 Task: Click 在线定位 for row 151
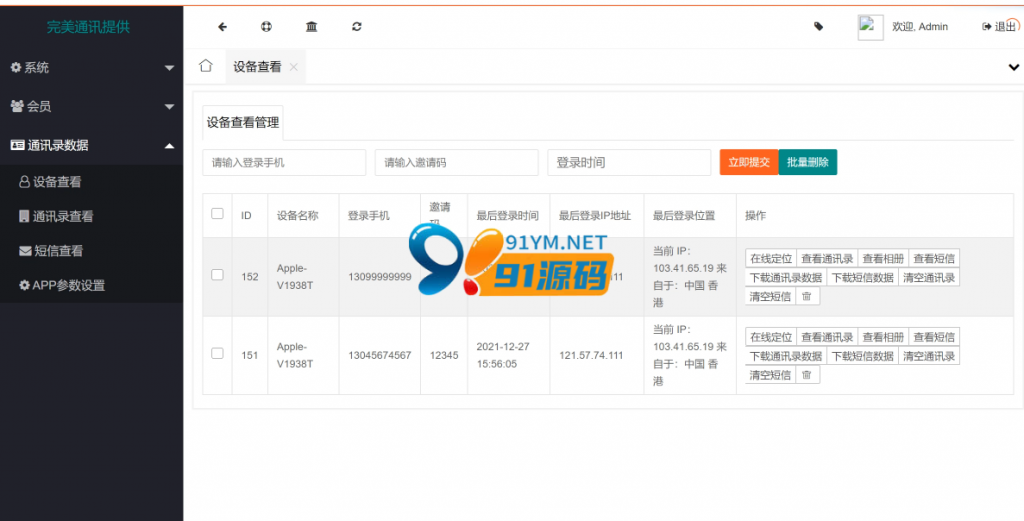(771, 337)
